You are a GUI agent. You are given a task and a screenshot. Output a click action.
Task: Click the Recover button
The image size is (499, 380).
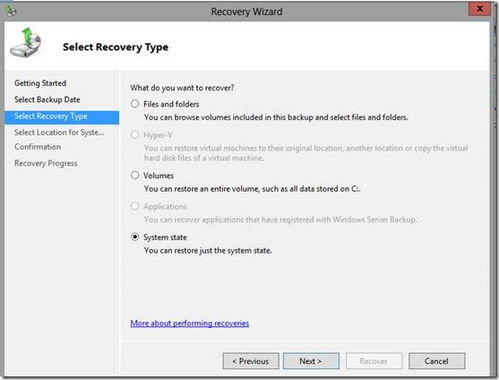click(x=374, y=361)
